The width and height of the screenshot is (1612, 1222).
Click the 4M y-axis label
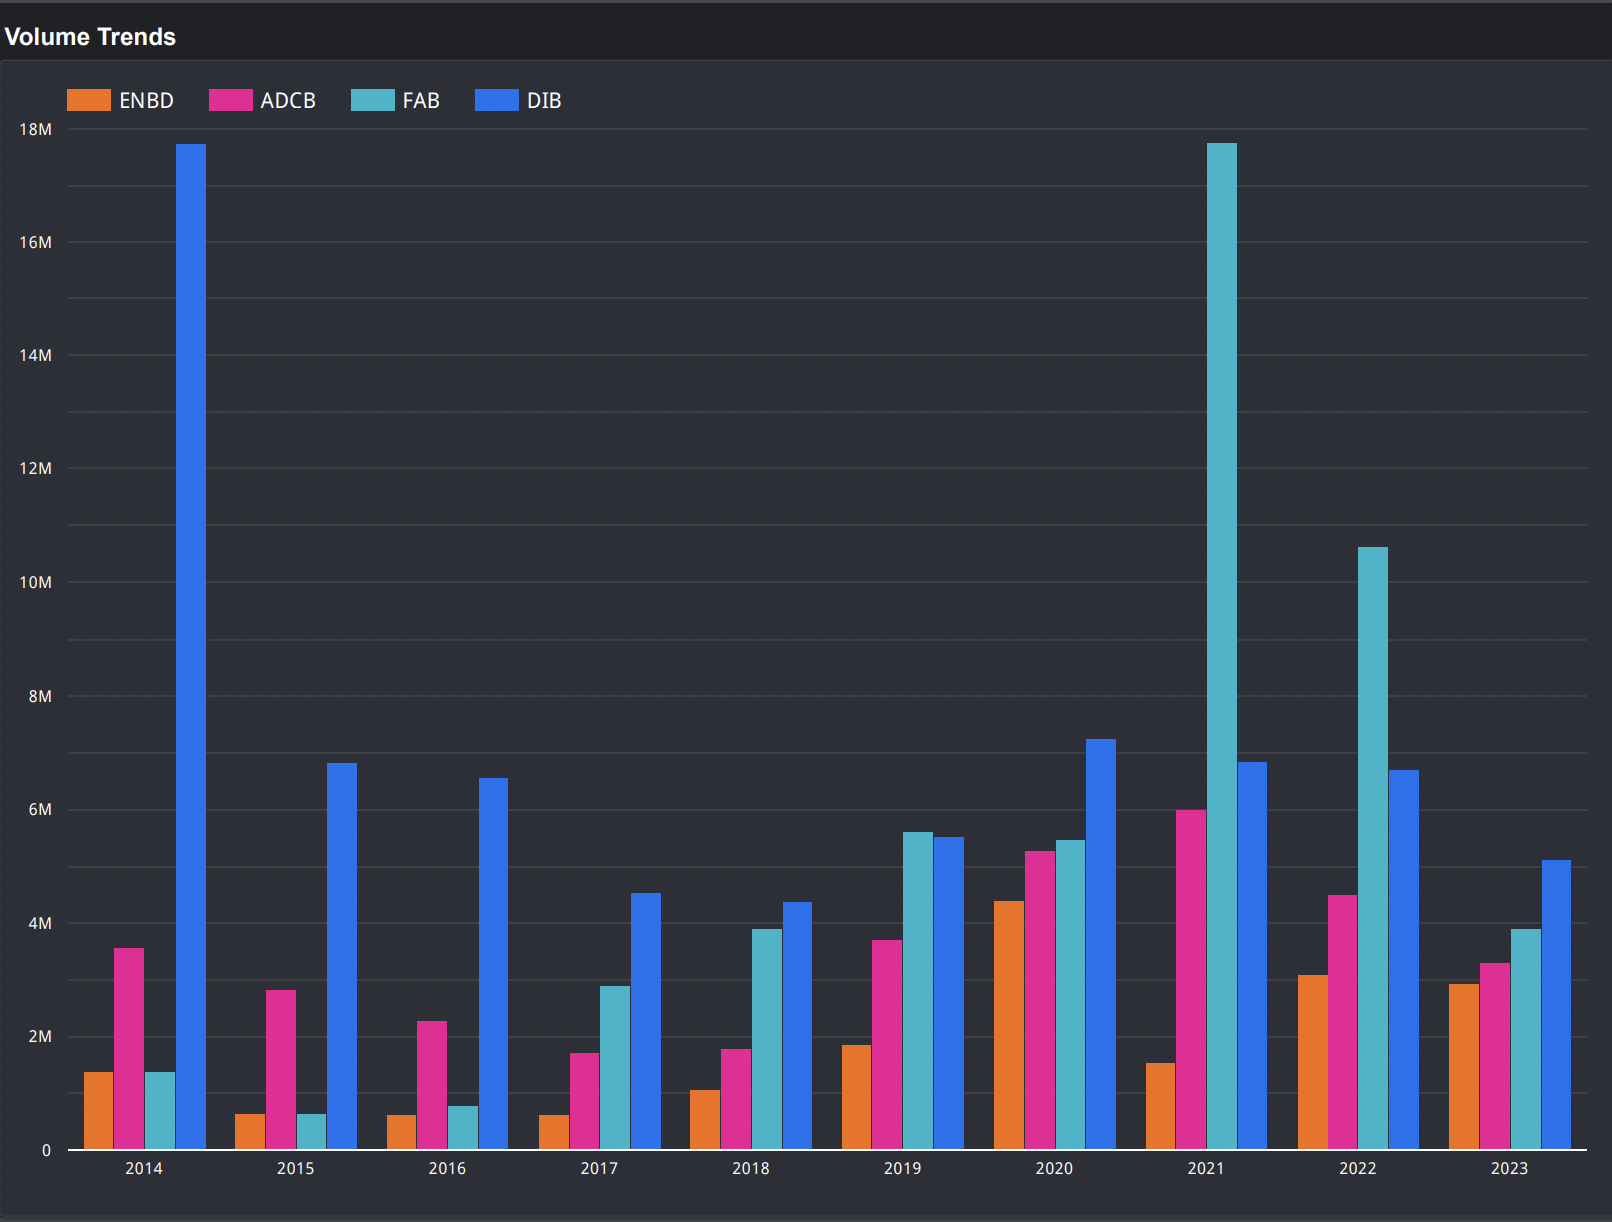pos(40,923)
